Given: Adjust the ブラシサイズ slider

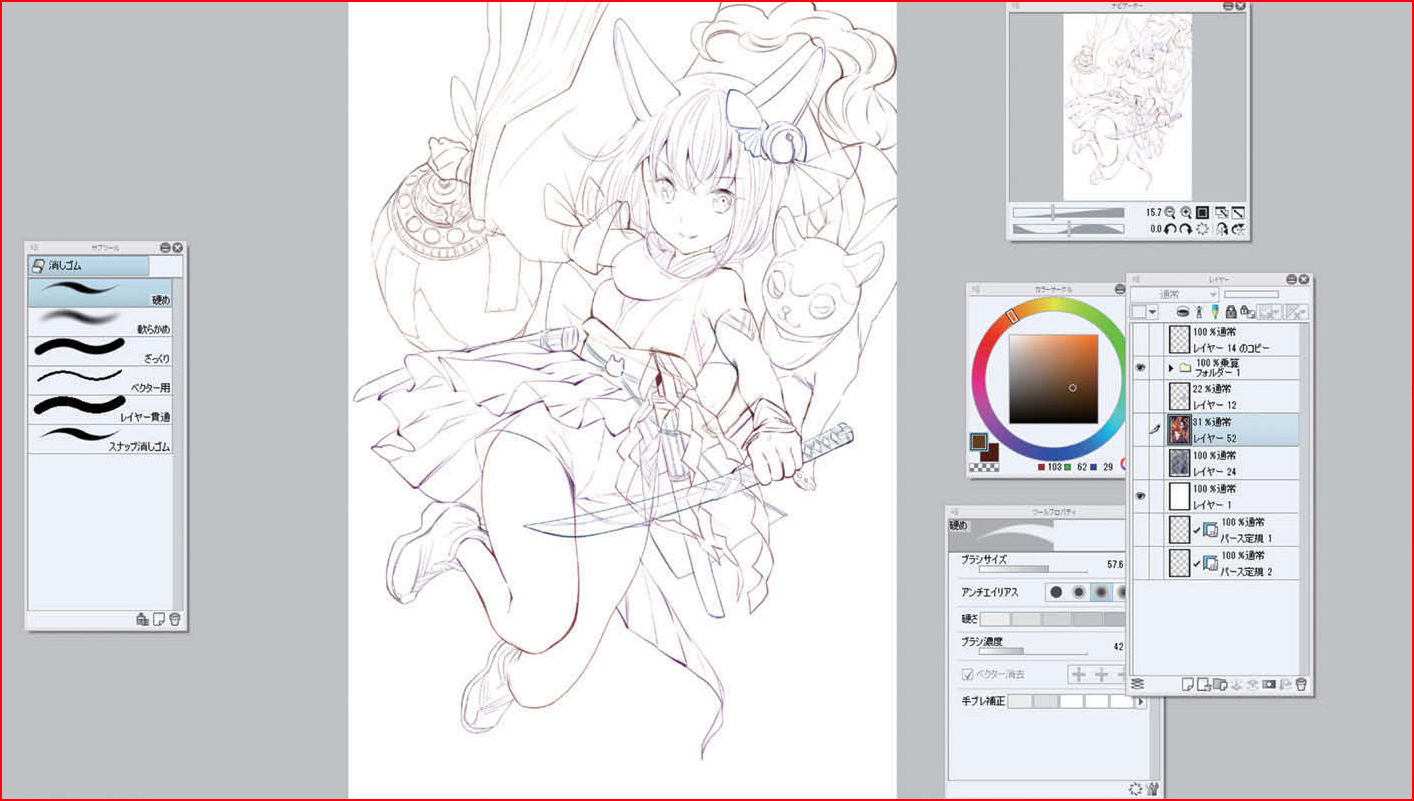Looking at the screenshot, I should (1032, 570).
